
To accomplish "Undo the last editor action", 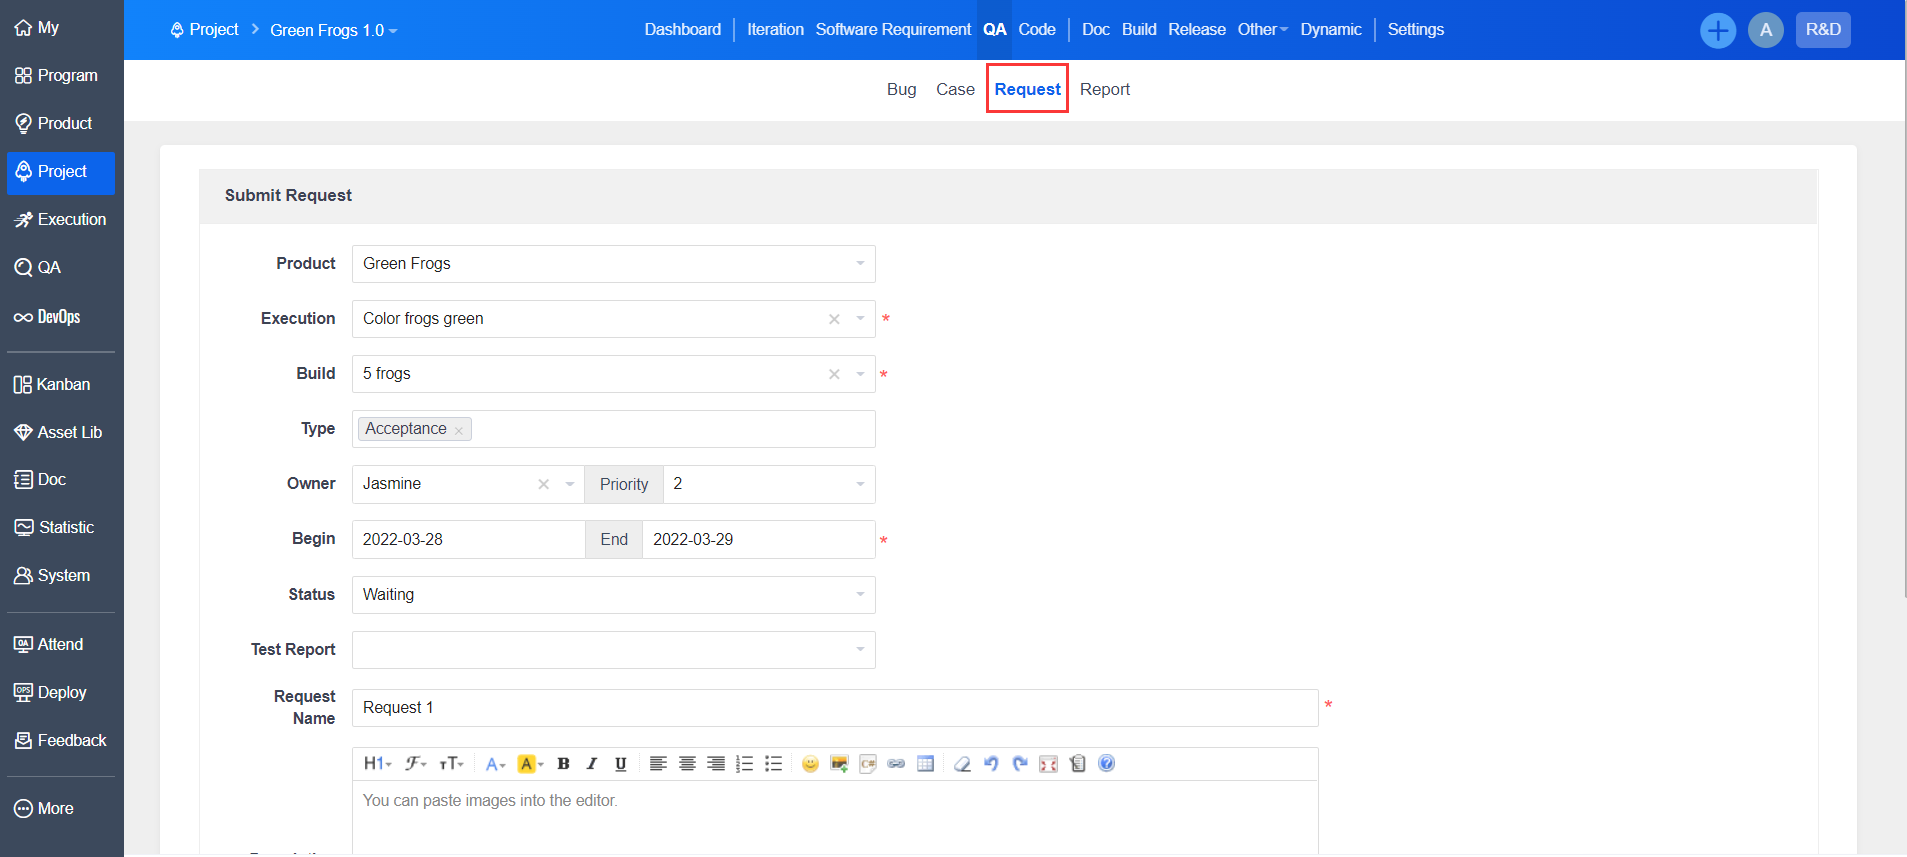I will pos(991,764).
